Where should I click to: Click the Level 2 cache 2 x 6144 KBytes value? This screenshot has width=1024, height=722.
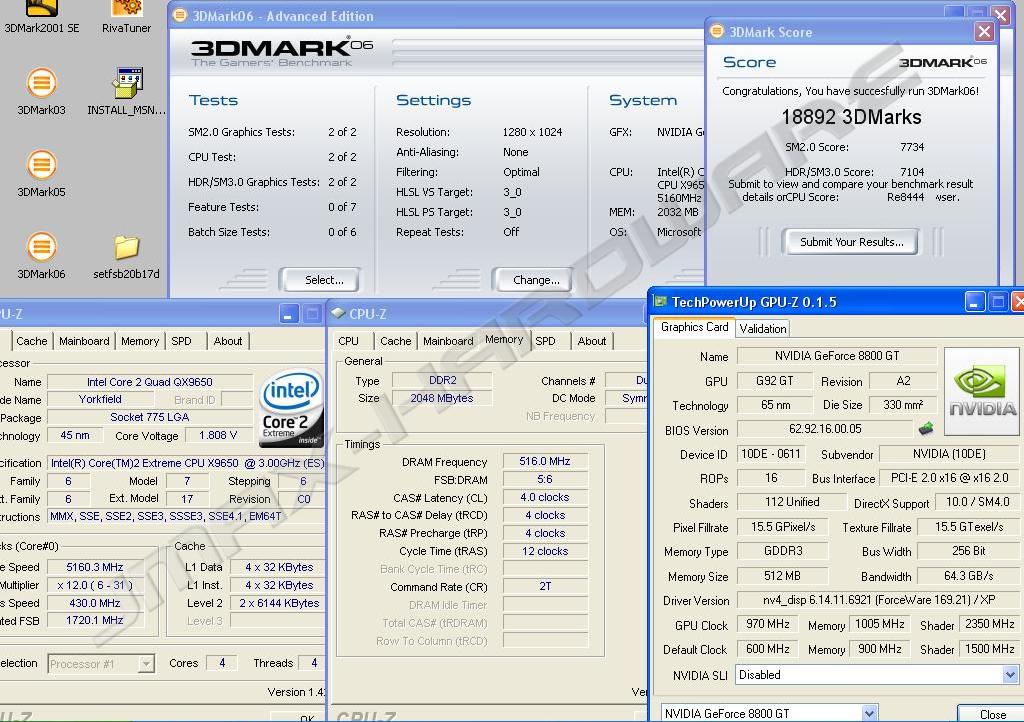point(278,603)
